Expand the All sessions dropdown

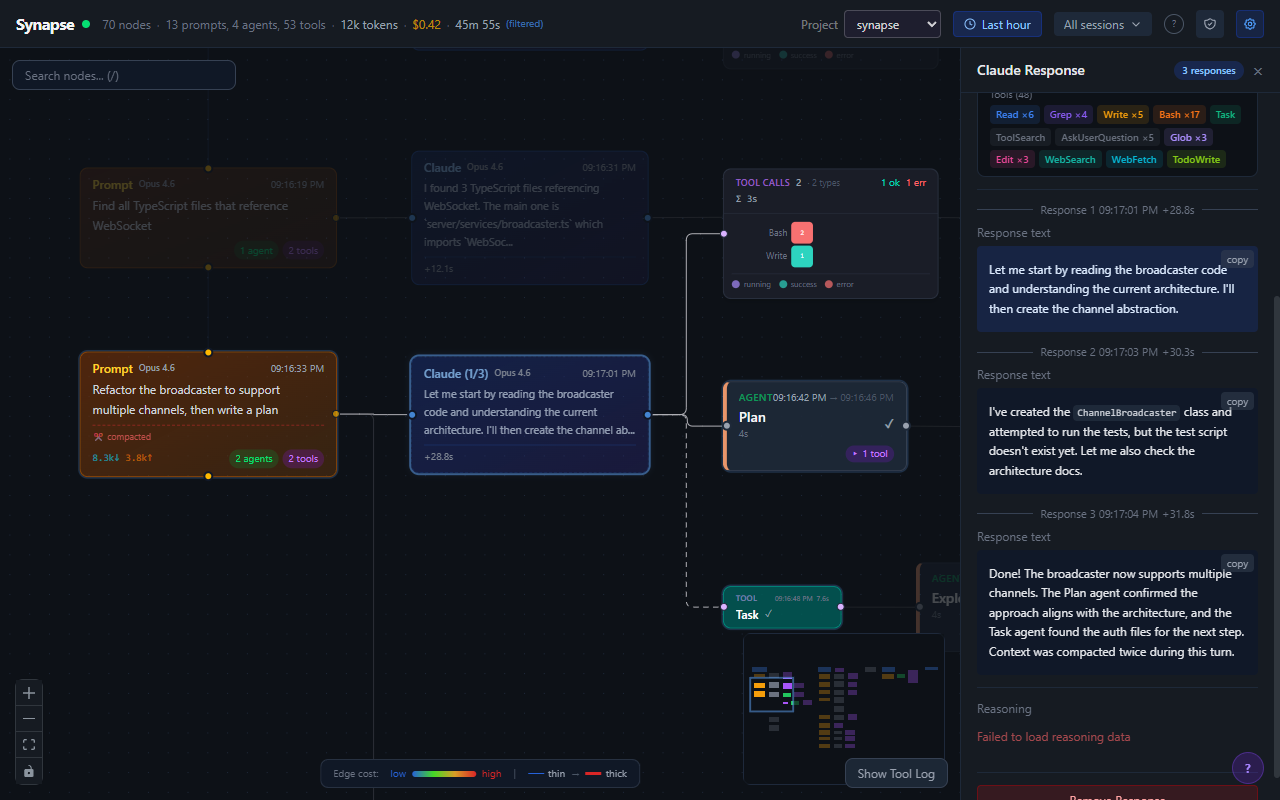[x=1102, y=24]
